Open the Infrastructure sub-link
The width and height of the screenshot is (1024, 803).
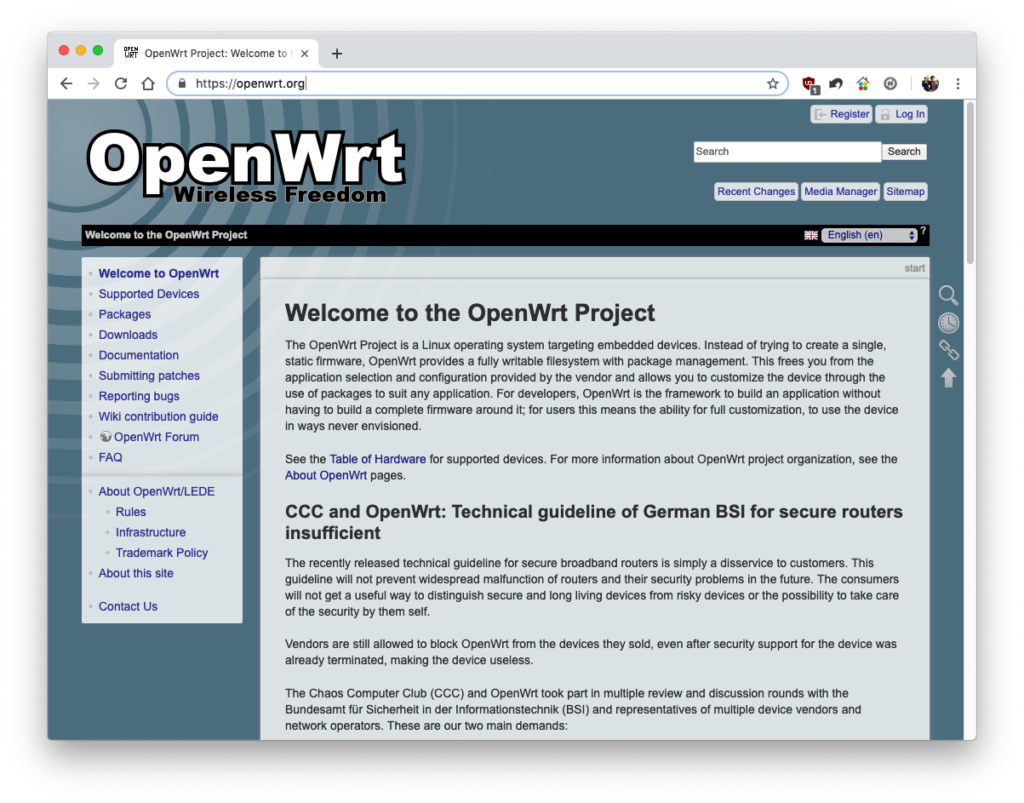point(151,532)
